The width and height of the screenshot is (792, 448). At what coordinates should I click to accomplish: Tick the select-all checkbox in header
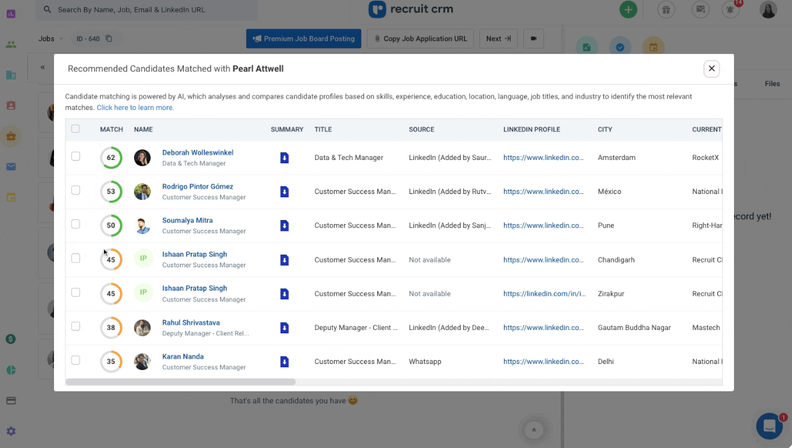(x=75, y=129)
